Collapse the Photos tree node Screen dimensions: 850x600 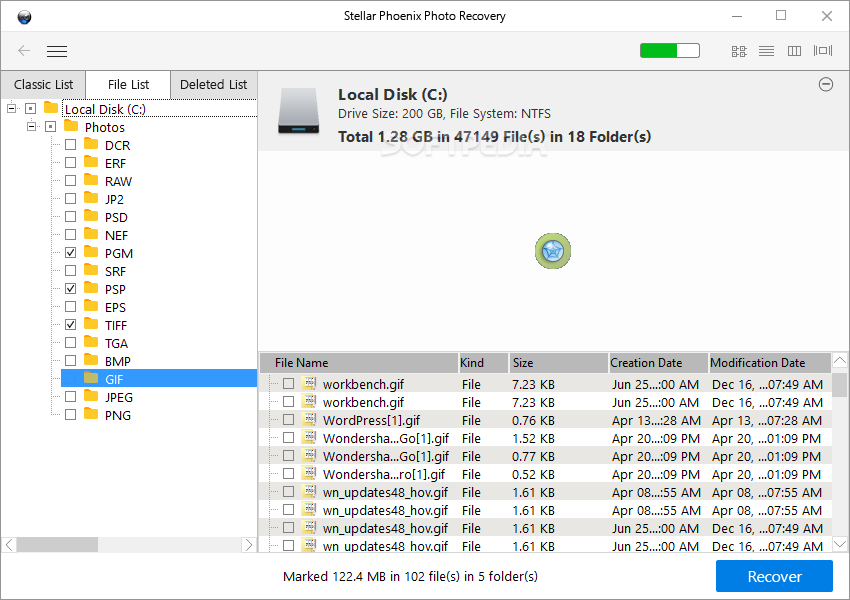click(31, 126)
